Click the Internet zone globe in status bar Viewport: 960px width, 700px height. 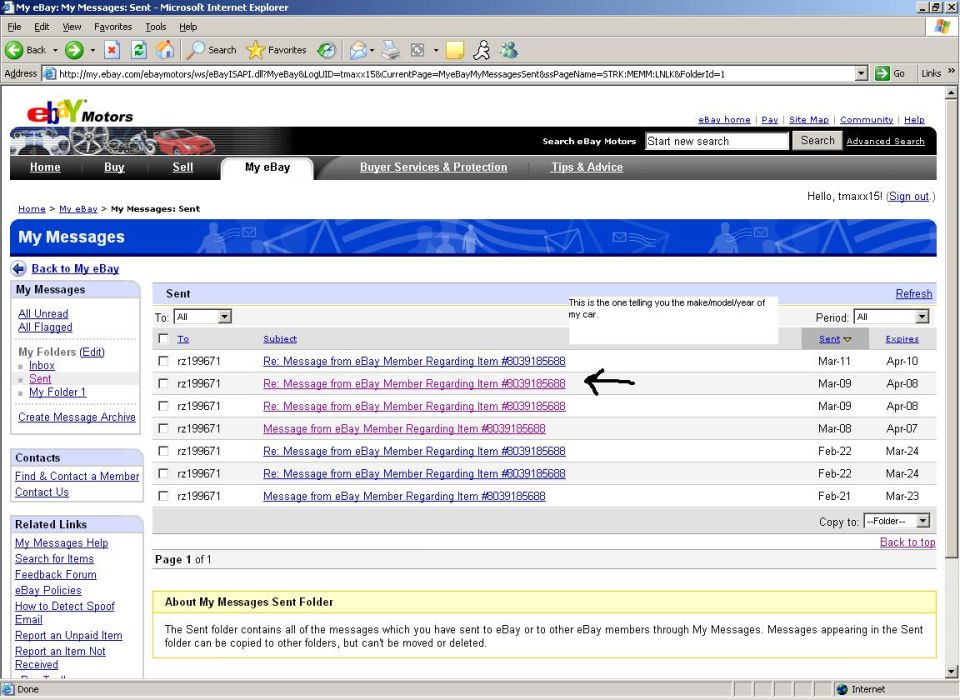pyautogui.click(x=842, y=689)
